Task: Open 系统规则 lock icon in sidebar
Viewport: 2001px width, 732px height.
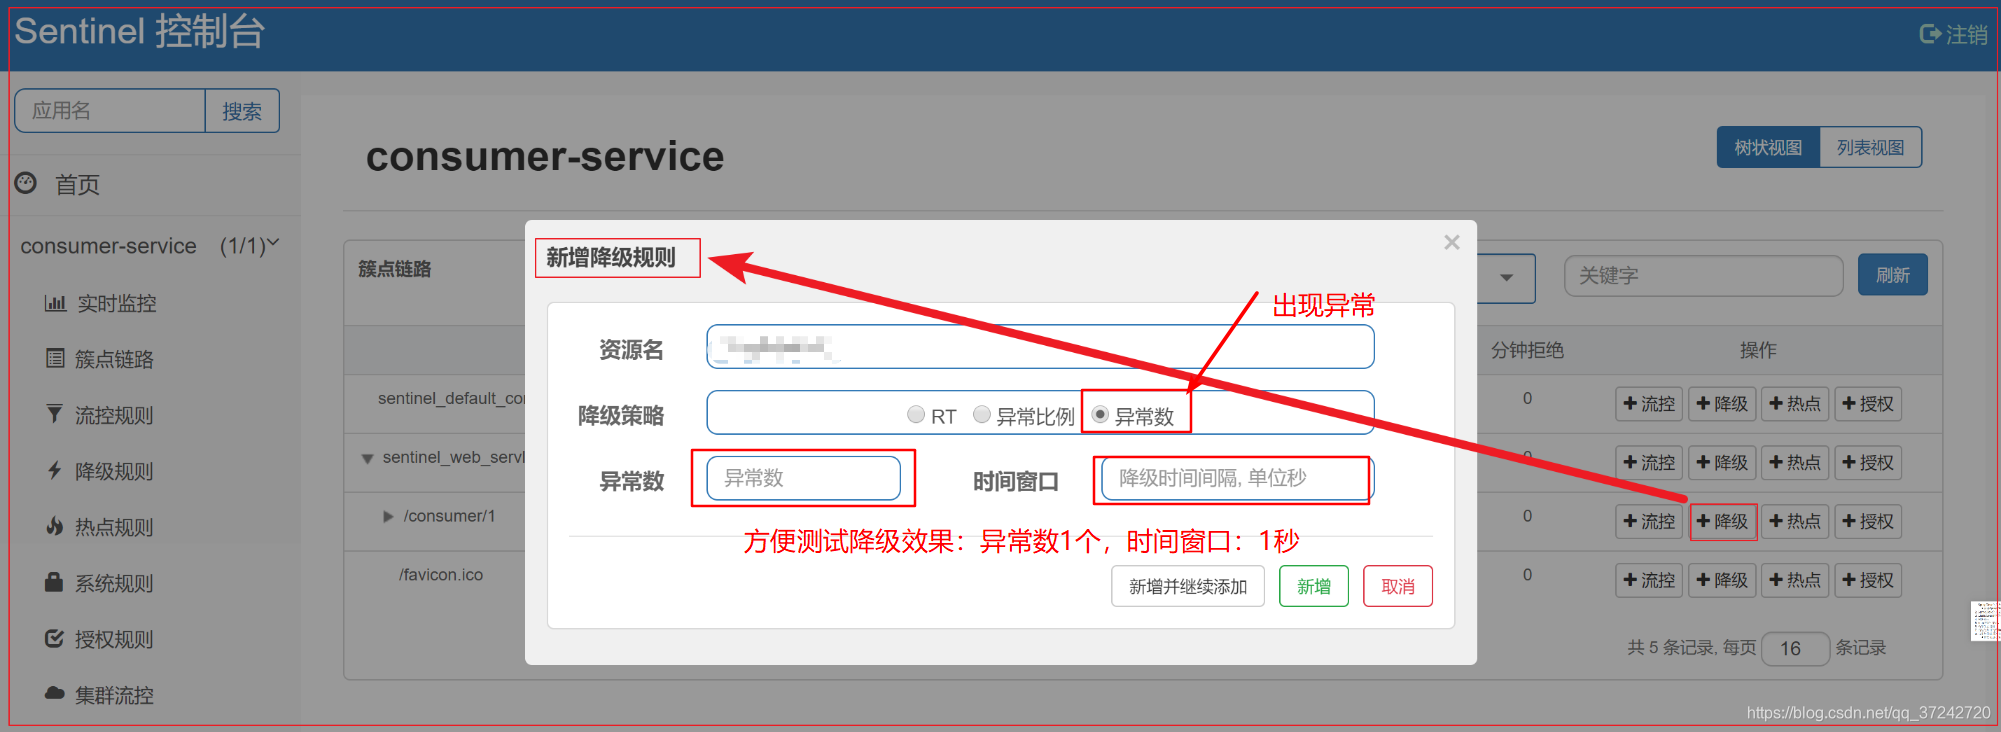Action: point(54,581)
